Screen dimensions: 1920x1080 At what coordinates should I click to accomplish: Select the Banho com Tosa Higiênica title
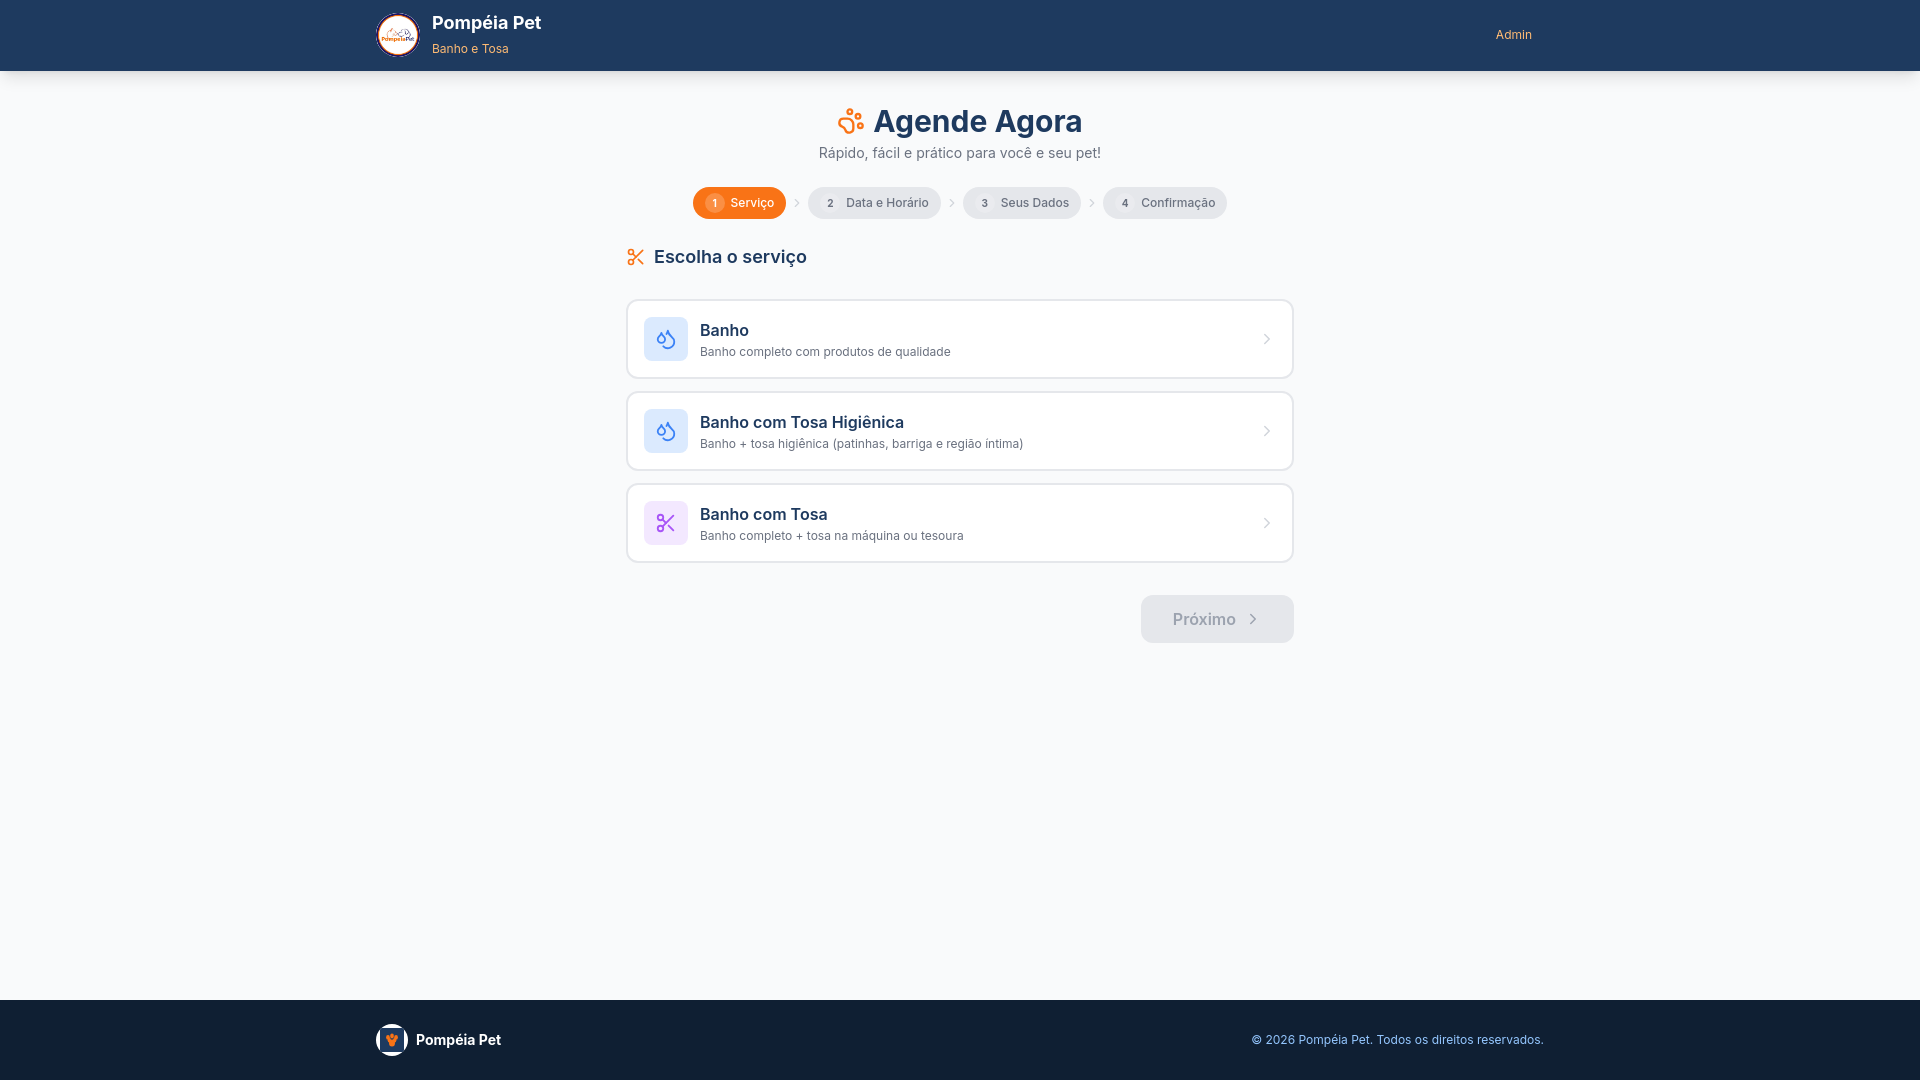801,422
